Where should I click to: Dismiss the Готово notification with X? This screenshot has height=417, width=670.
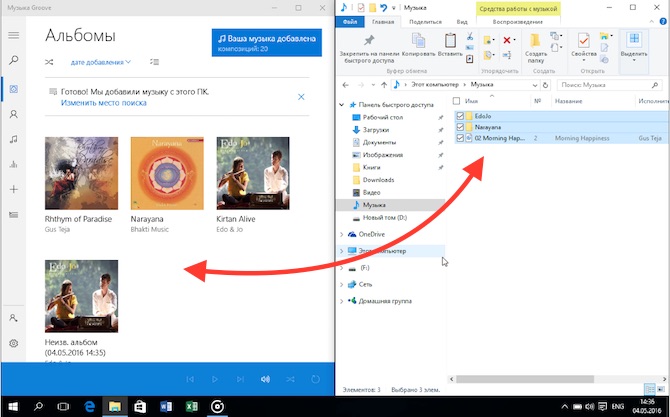pos(301,97)
